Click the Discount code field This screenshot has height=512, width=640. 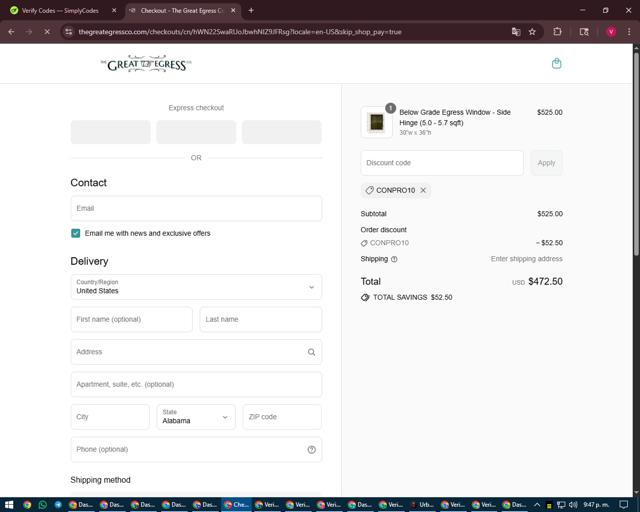[442, 163]
